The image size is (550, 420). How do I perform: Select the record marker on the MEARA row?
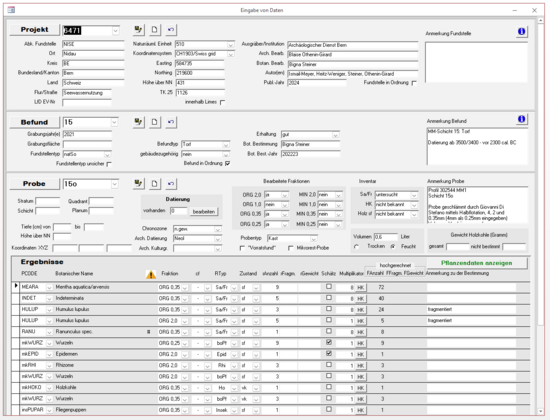[x=15, y=287]
